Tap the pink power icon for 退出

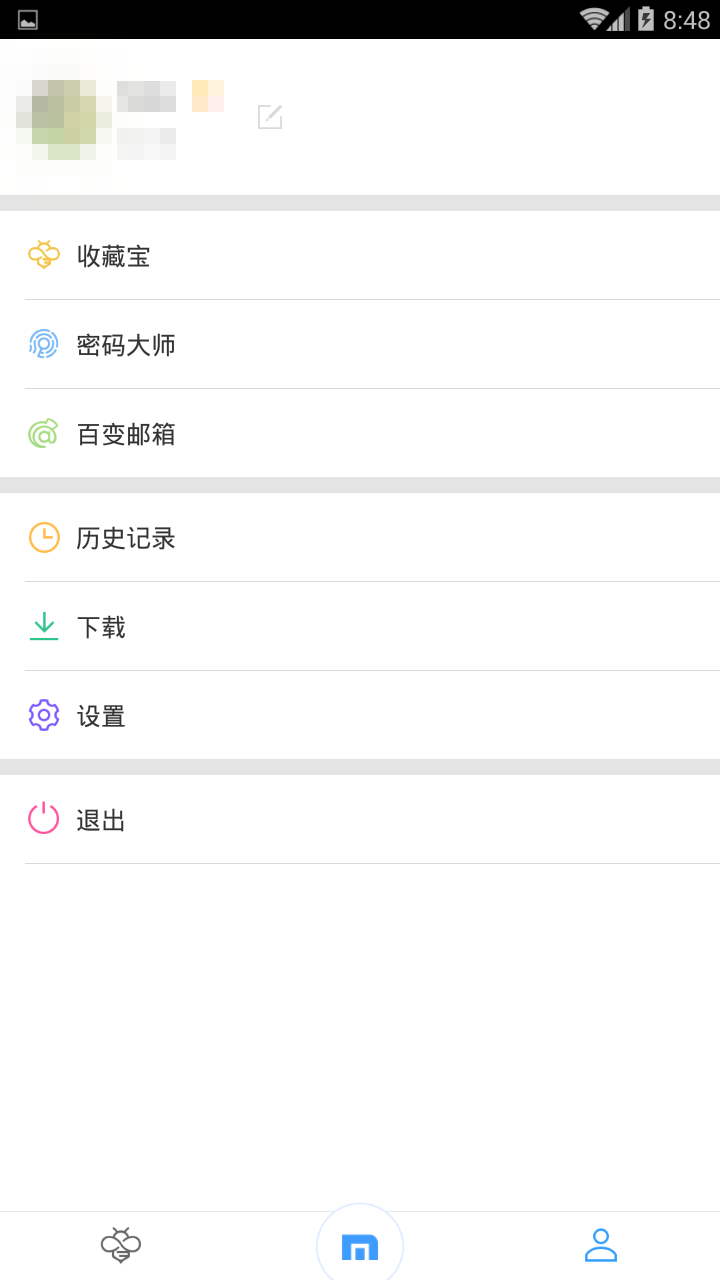click(44, 819)
